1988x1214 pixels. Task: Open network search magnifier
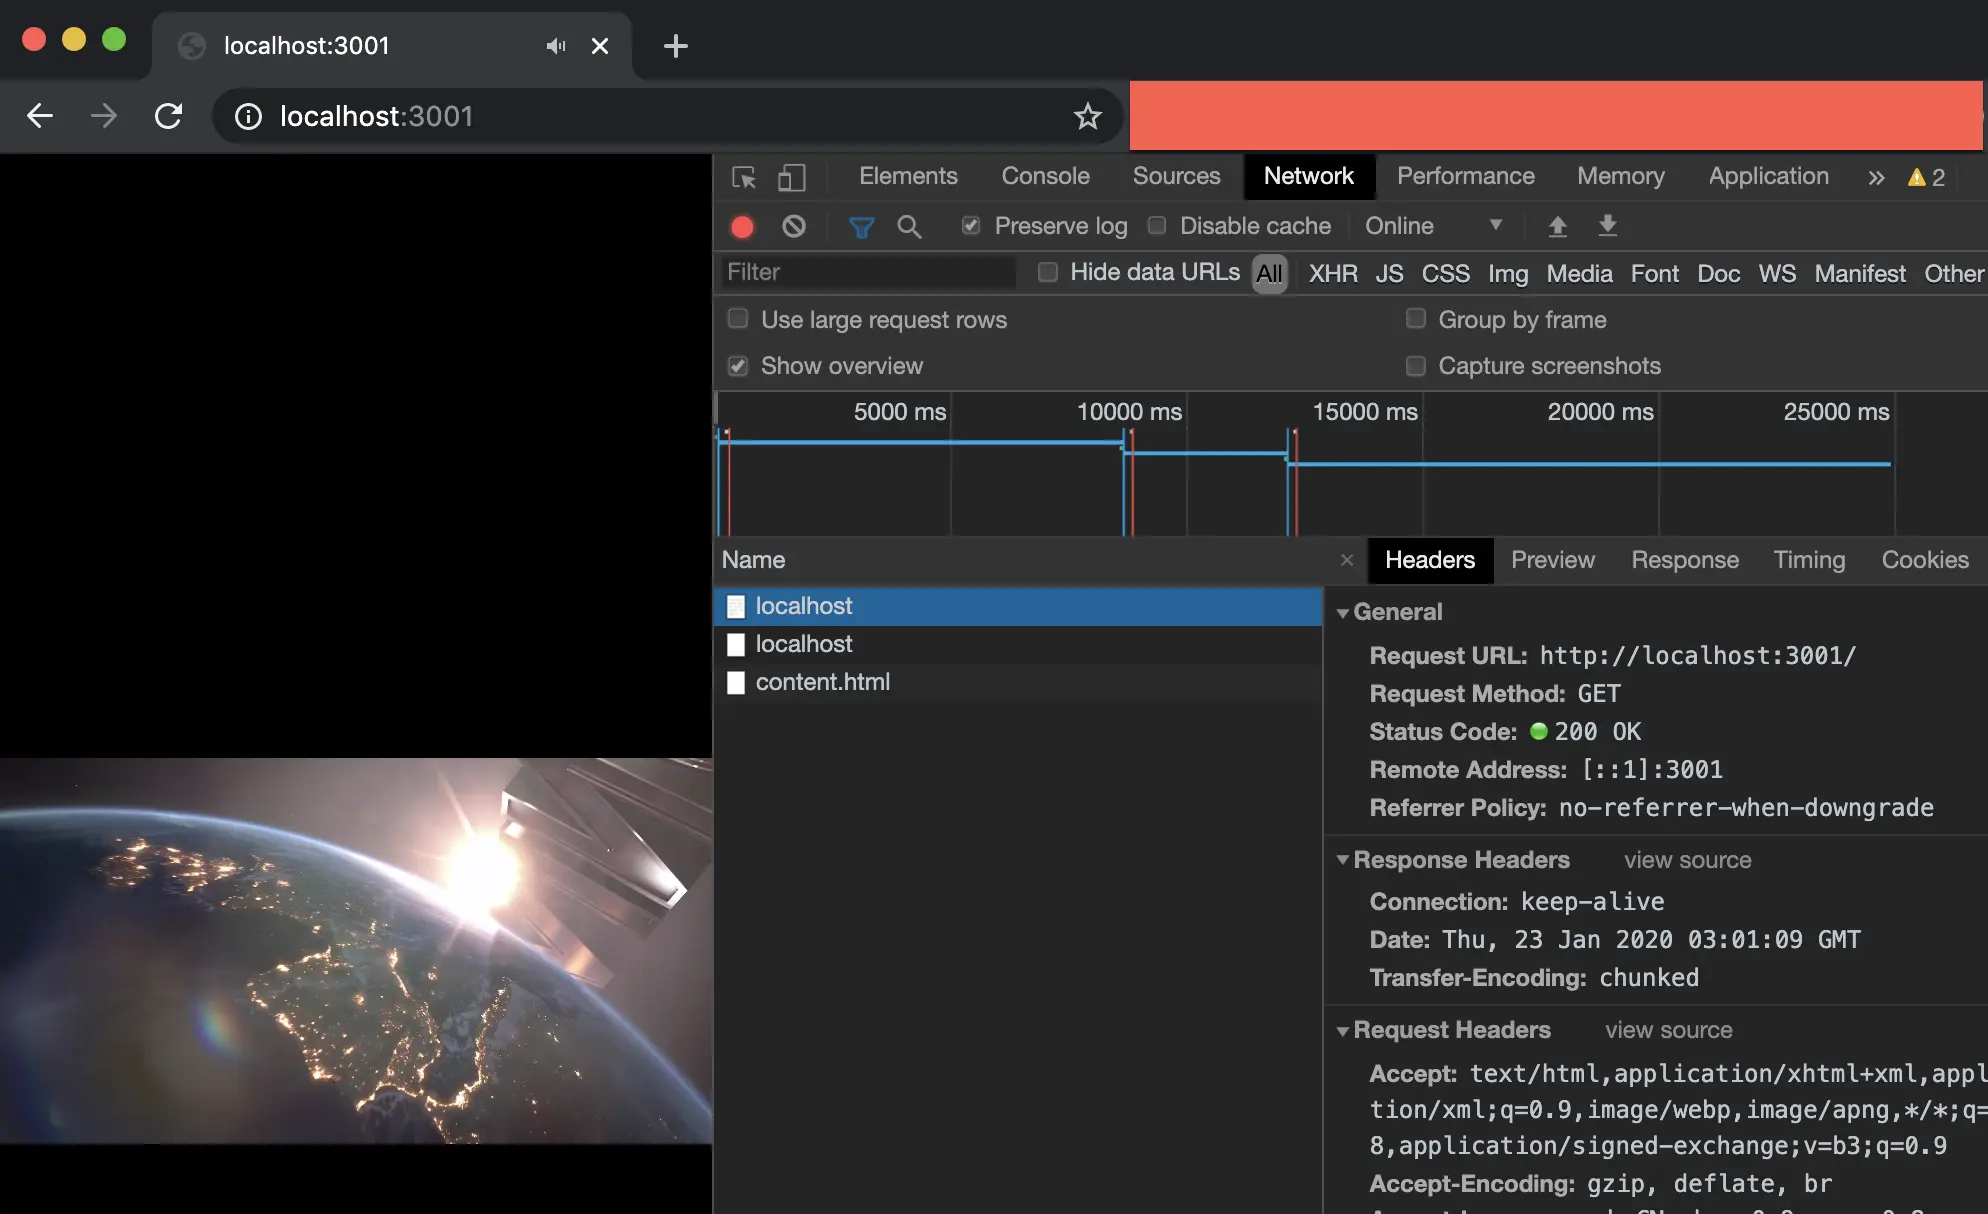click(x=909, y=227)
